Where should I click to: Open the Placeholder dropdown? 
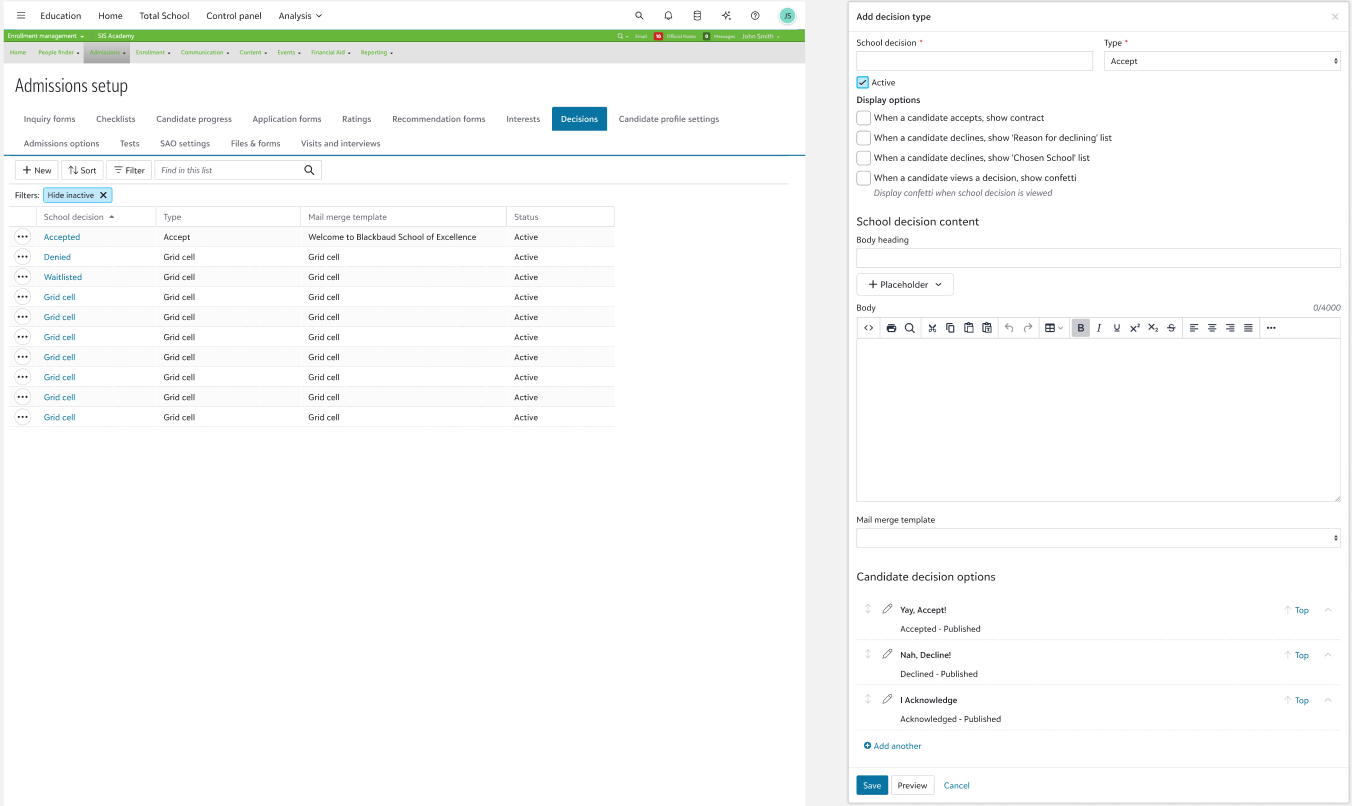point(903,284)
